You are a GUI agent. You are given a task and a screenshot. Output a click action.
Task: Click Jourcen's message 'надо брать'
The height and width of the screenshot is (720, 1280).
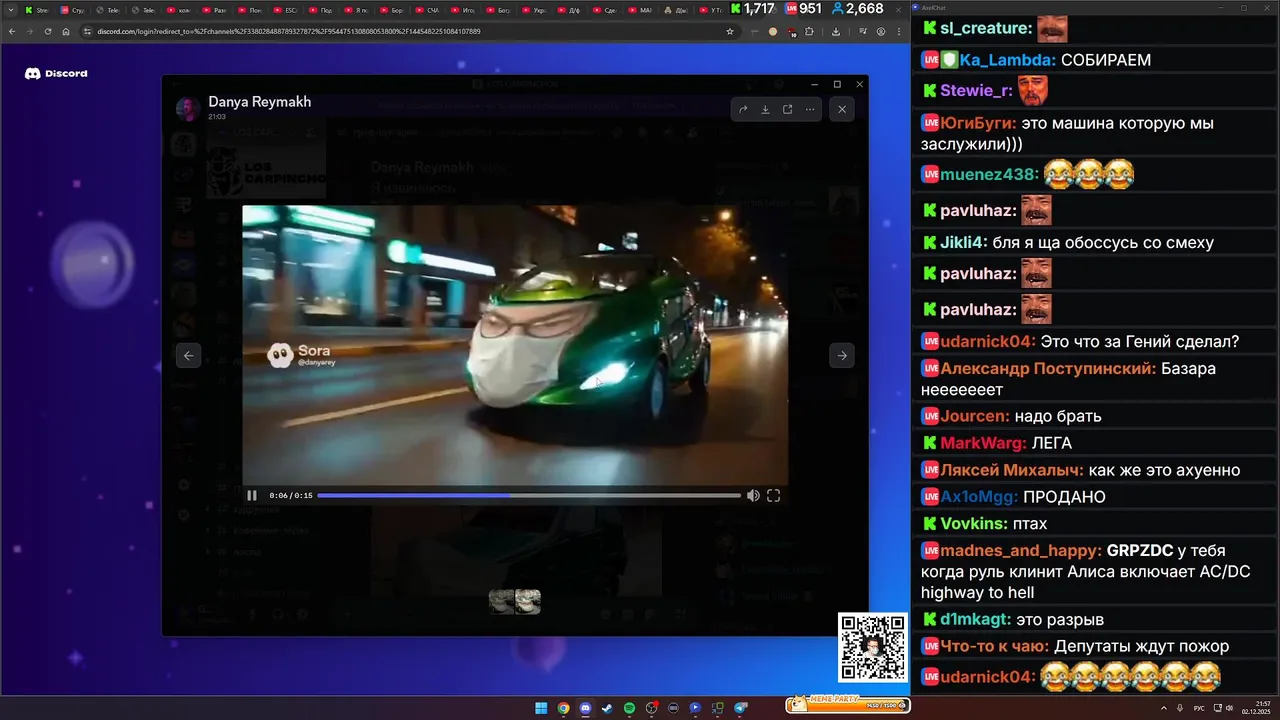(1058, 416)
